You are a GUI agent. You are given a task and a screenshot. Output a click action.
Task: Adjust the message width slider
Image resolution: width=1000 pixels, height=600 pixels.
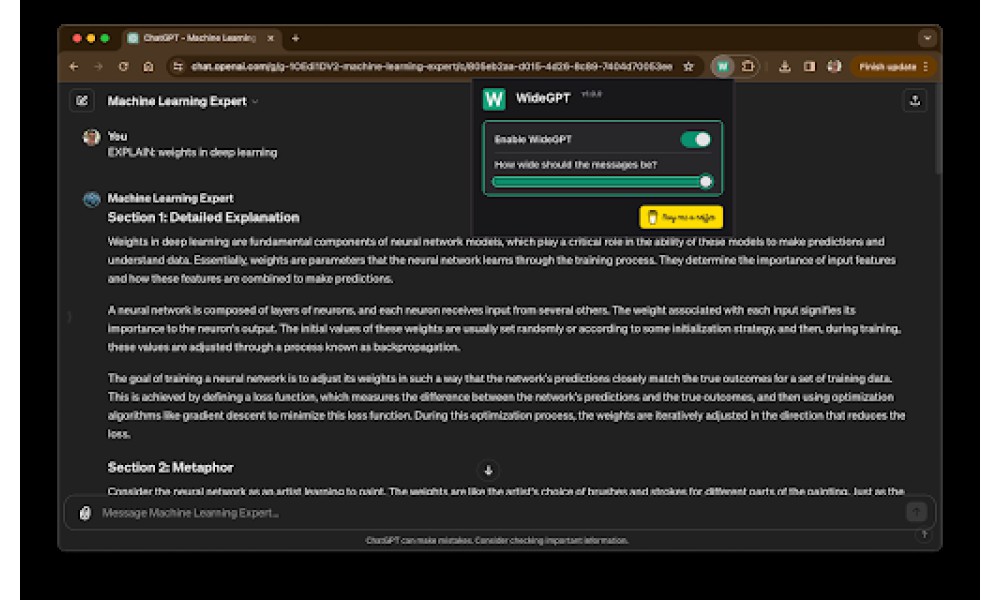tap(602, 182)
